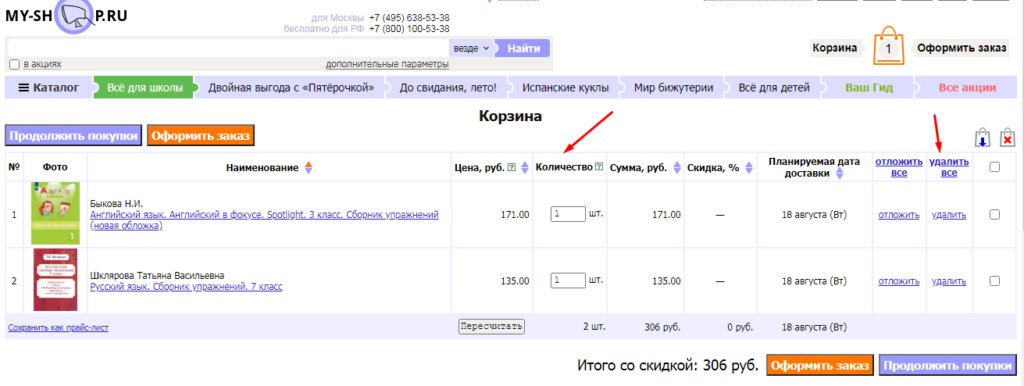Open the shopping bag cart icon
Image resolution: width=1024 pixels, height=386 pixels.
888,46
